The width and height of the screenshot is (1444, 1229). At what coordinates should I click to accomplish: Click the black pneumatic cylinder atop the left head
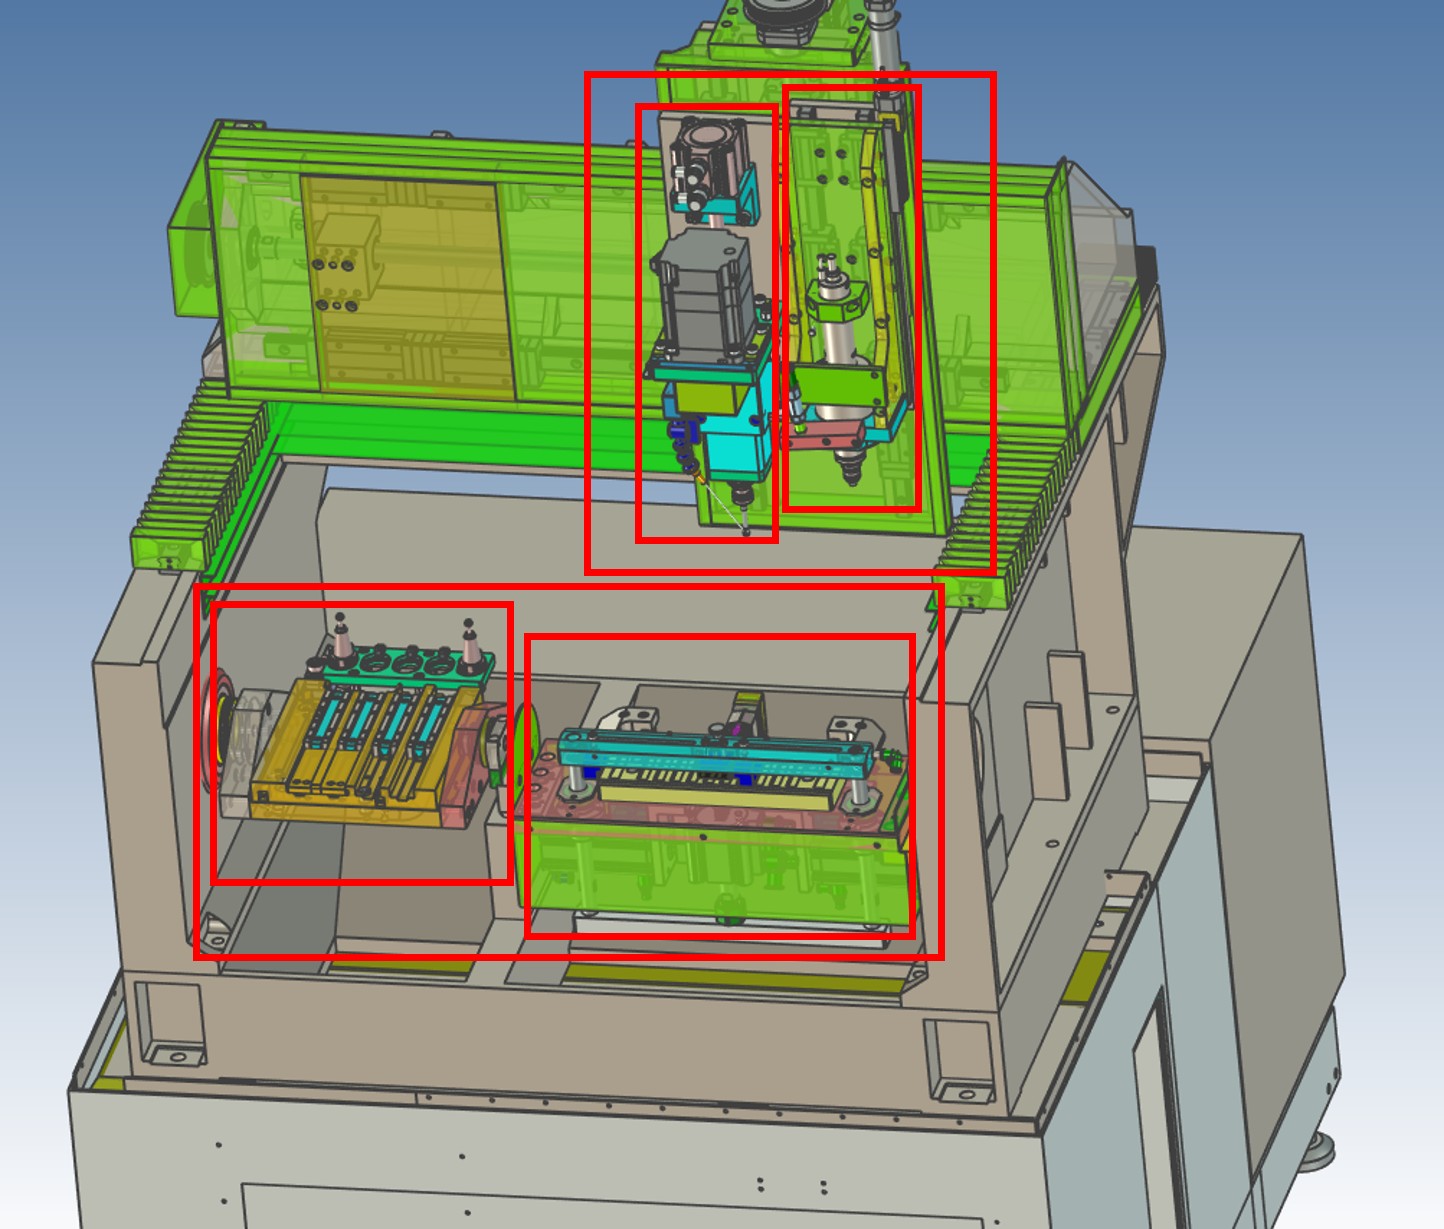coord(708,158)
